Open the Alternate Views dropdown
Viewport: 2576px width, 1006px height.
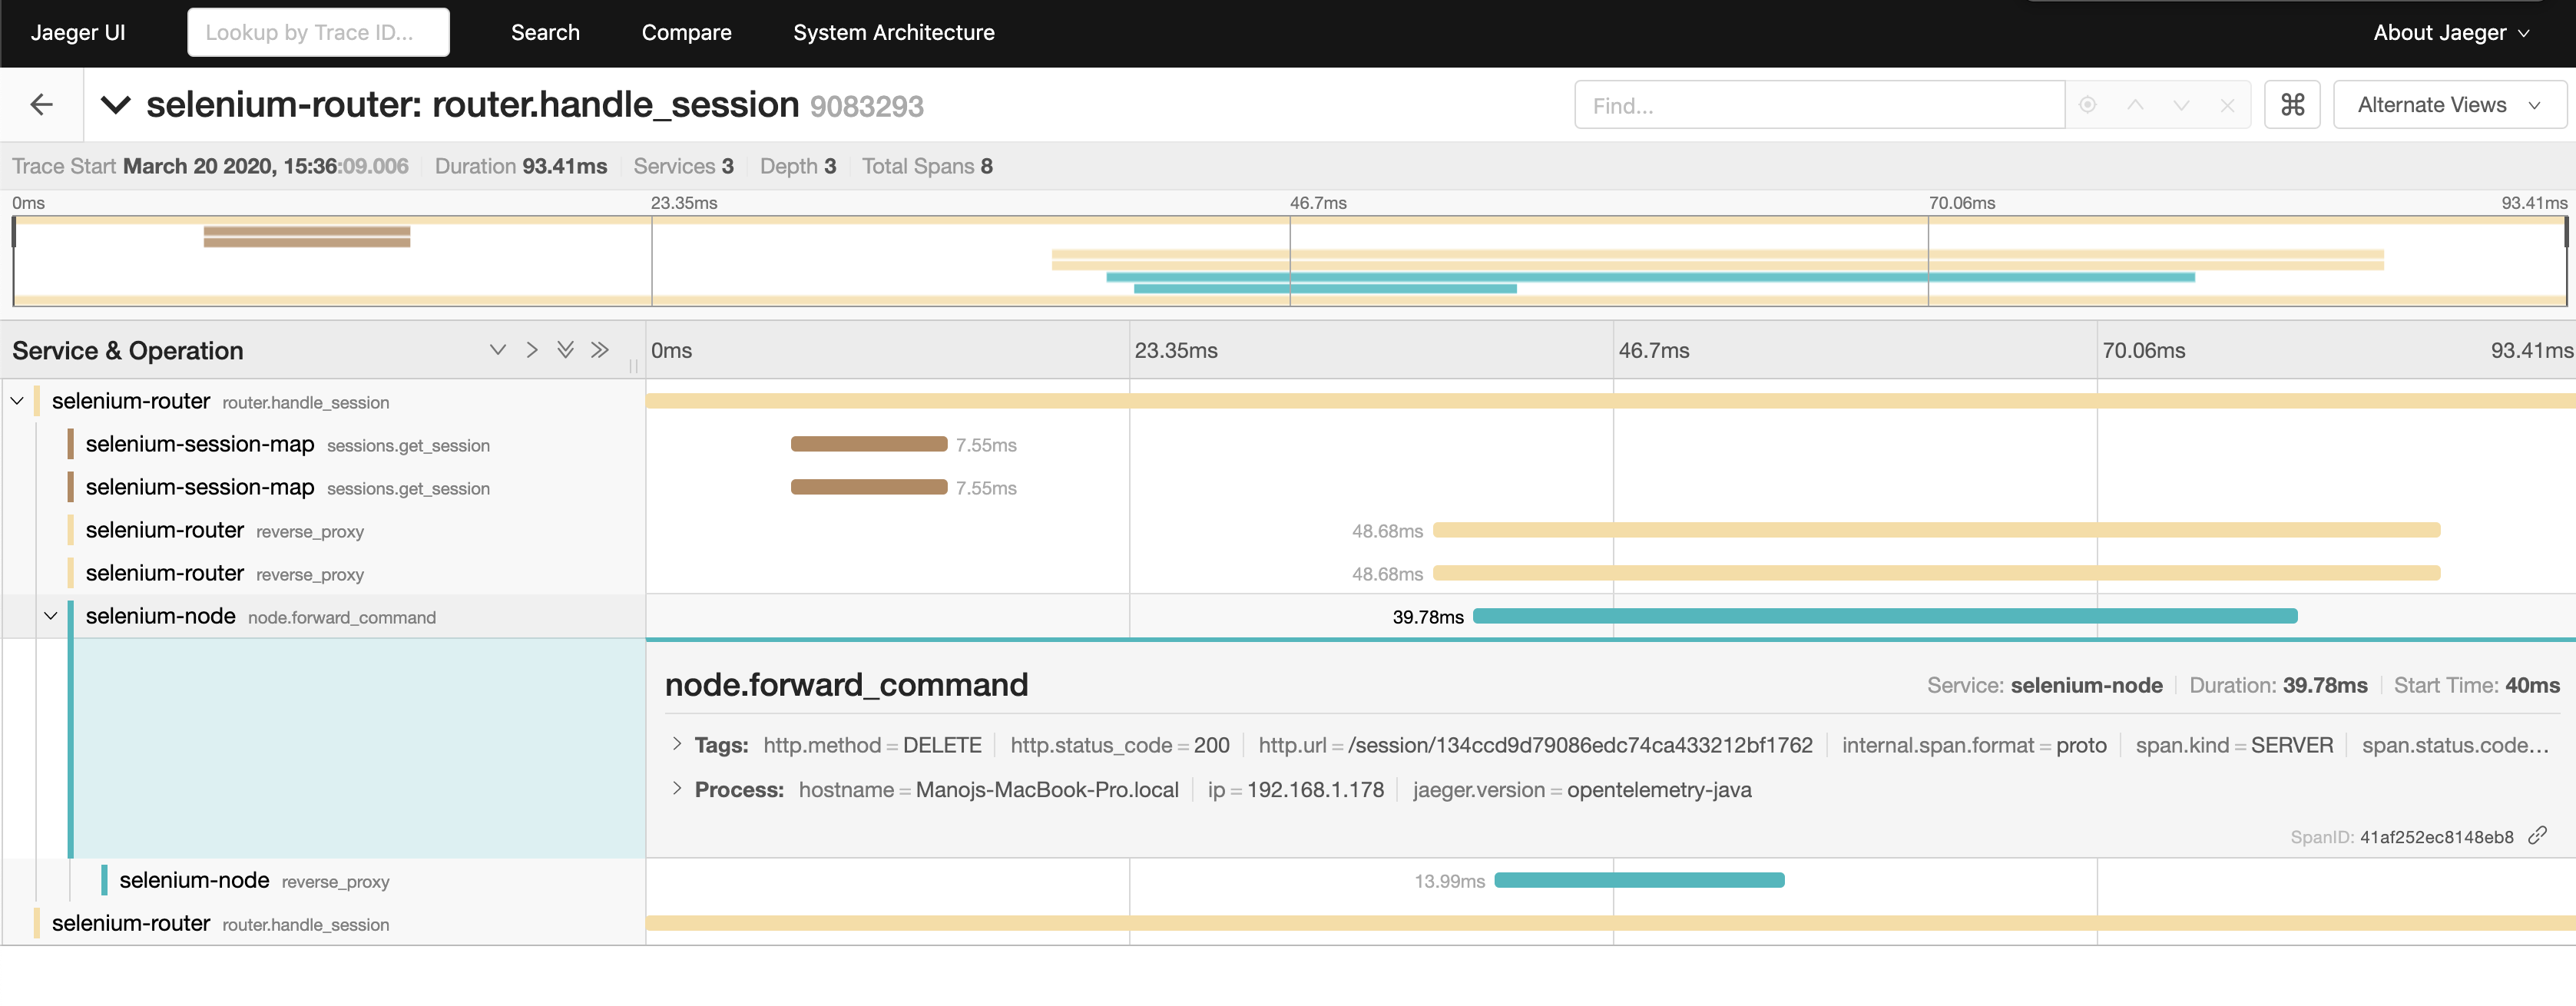point(2448,104)
